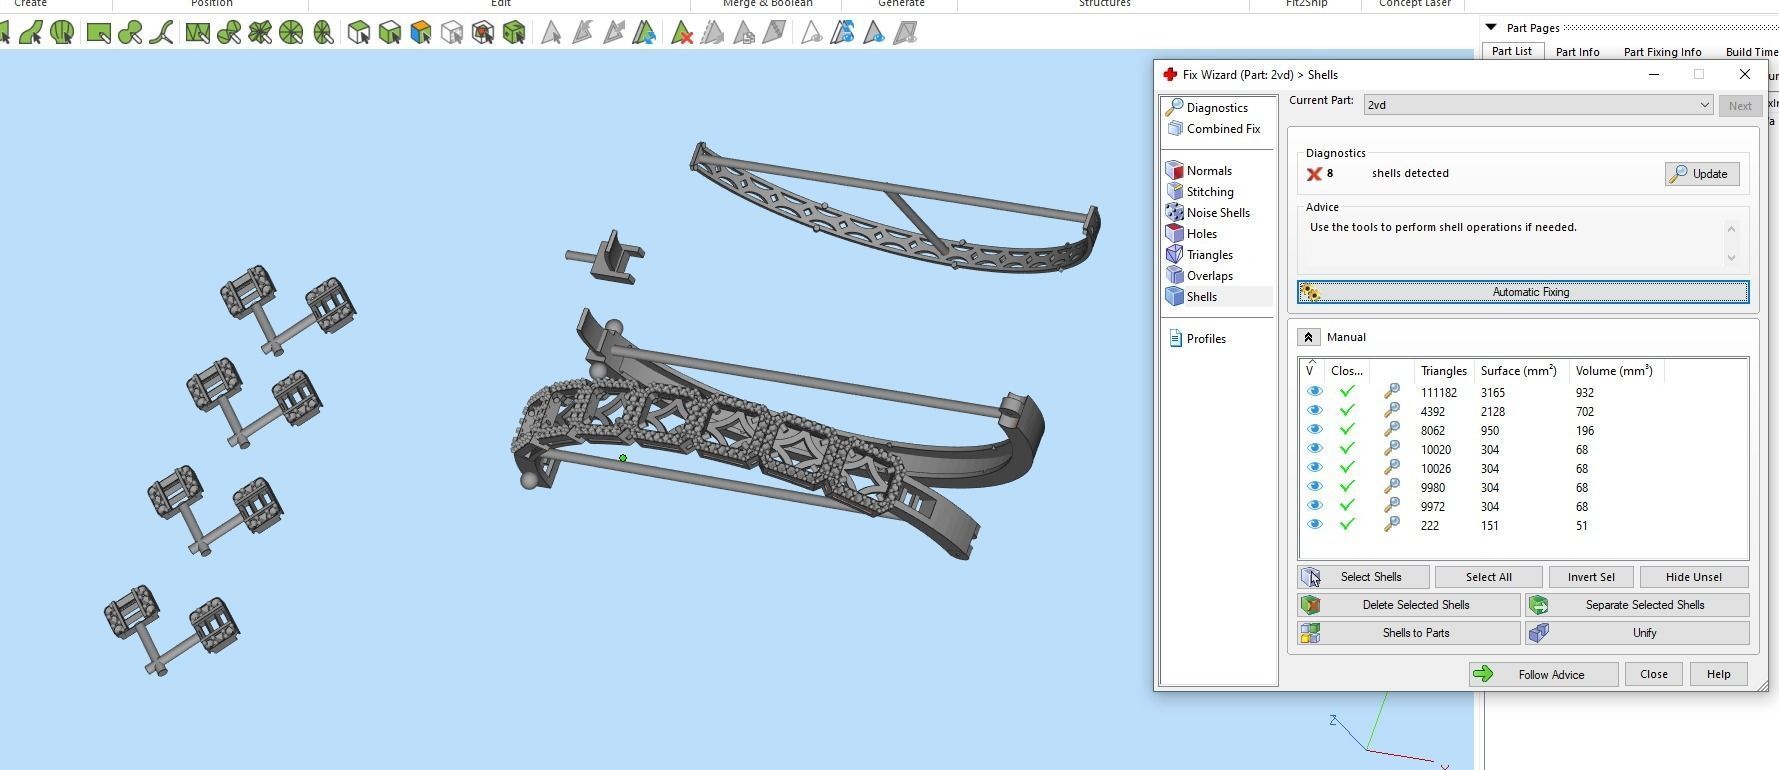Viewport: 1779px width, 770px height.
Task: Open Stitching fix page
Action: 1209,192
